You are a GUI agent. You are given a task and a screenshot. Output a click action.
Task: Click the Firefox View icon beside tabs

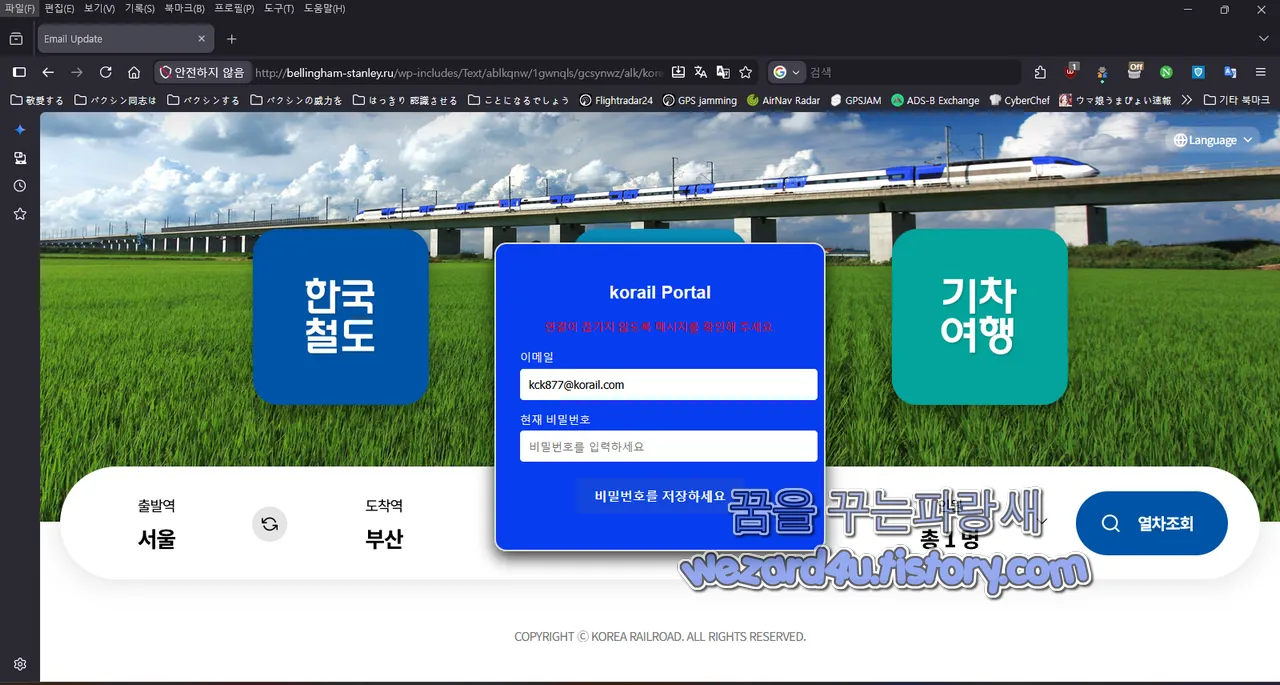point(16,39)
